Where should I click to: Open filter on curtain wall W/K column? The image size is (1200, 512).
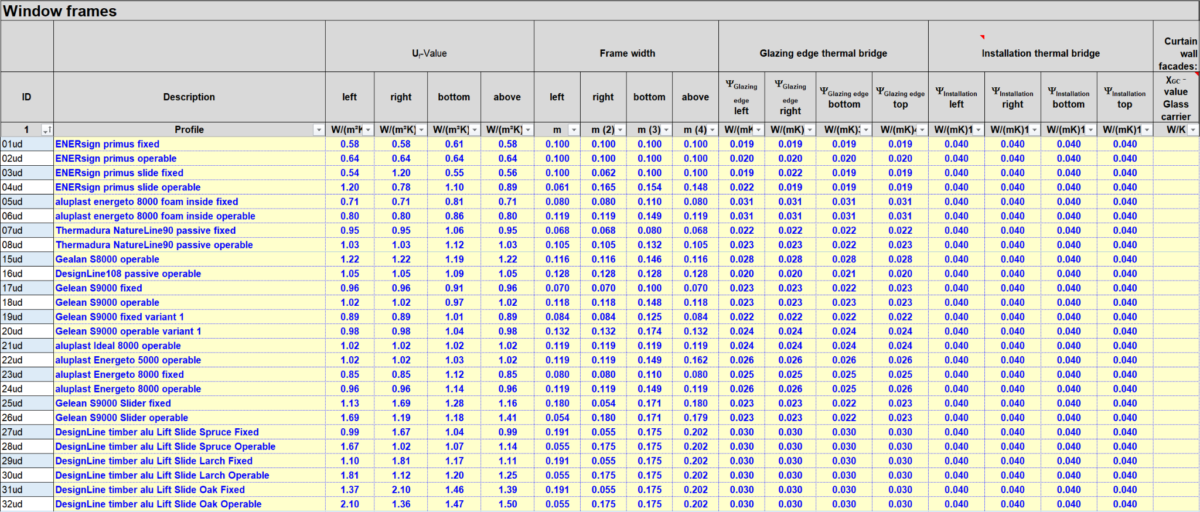coord(1193,130)
